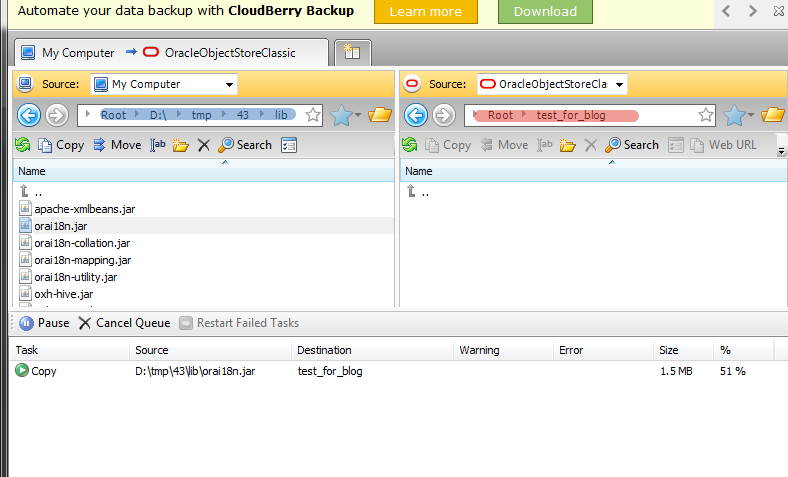The width and height of the screenshot is (788, 477).
Task: Click the Destination column header in queue
Action: tap(372, 350)
